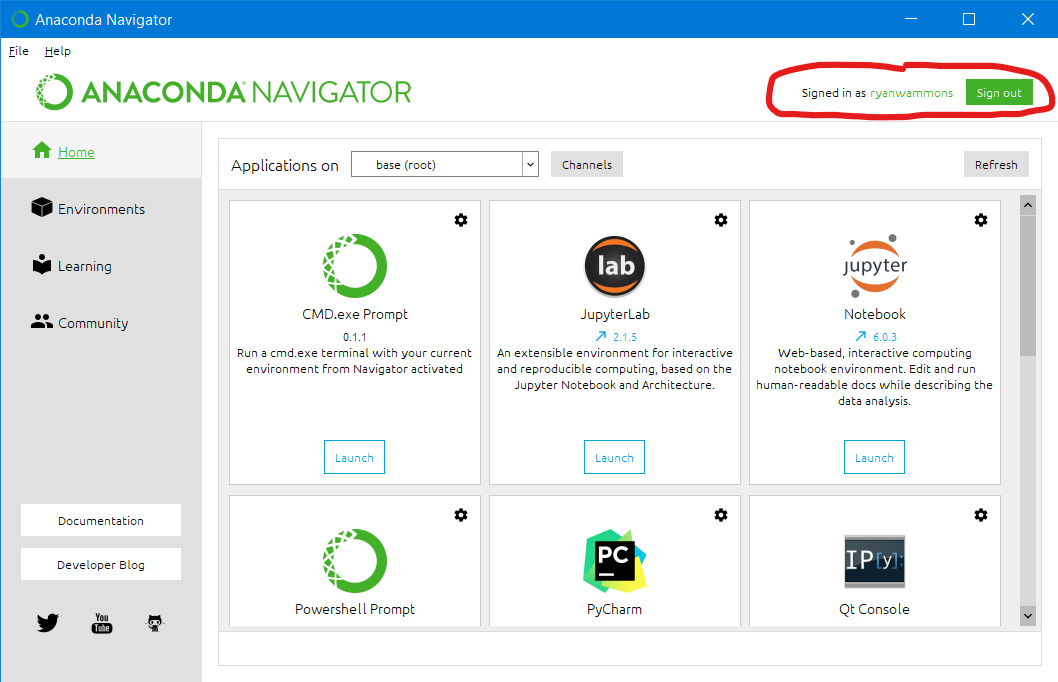Click the scrollbar up arrow
1058x682 pixels.
[x=1028, y=205]
